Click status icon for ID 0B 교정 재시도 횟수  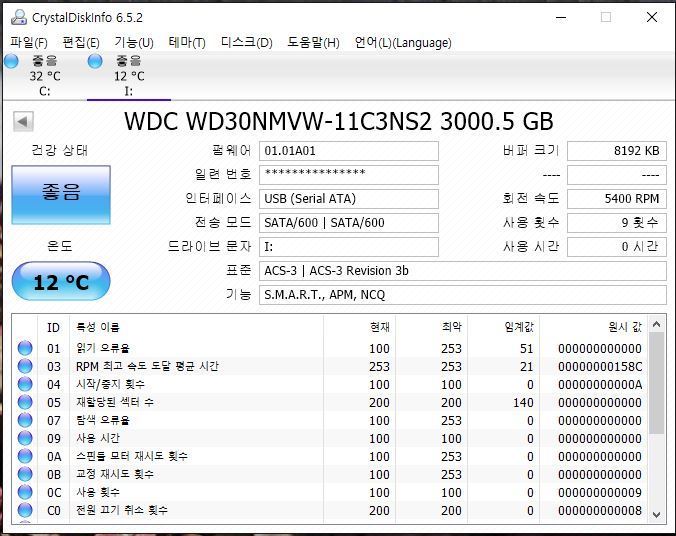[x=25, y=474]
